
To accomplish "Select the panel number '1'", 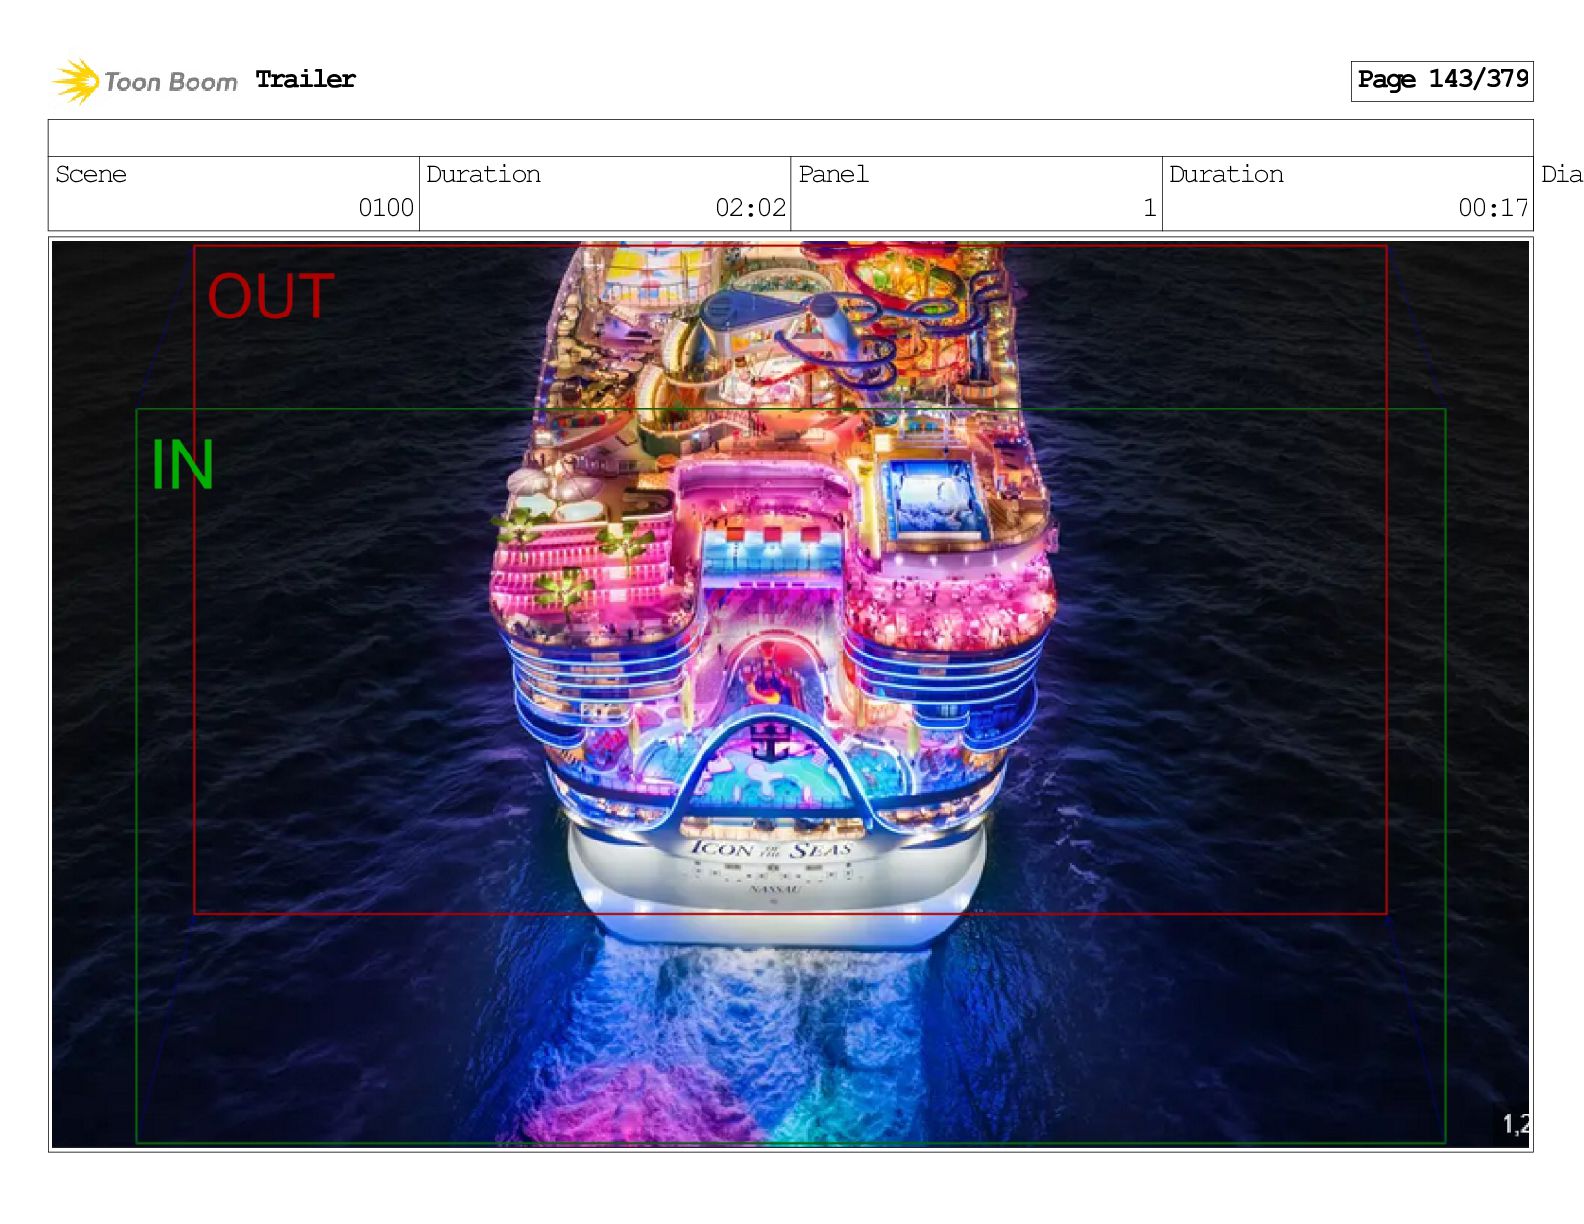I will click(1150, 208).
